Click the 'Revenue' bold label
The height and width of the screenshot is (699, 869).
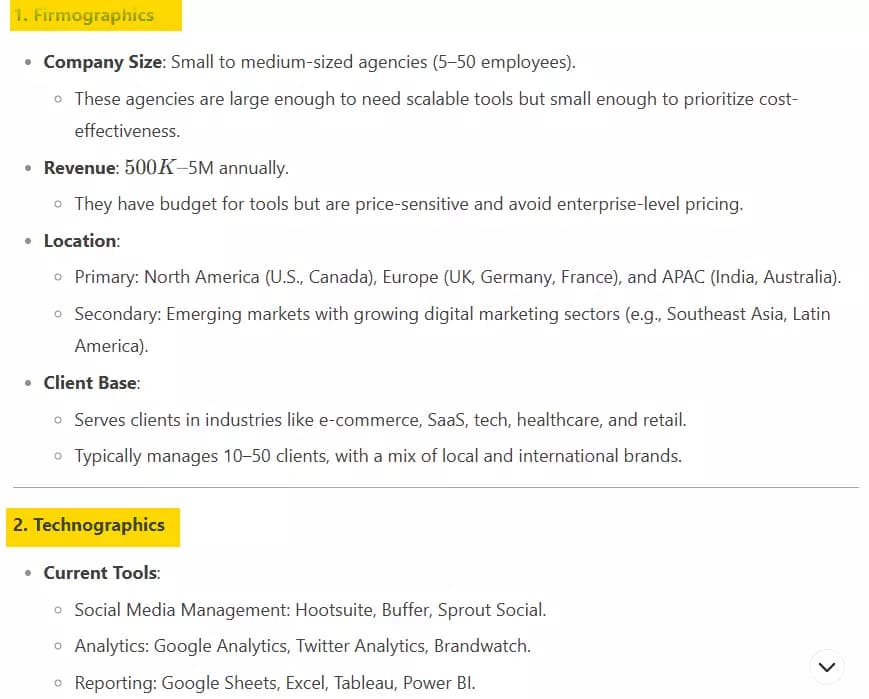click(79, 168)
